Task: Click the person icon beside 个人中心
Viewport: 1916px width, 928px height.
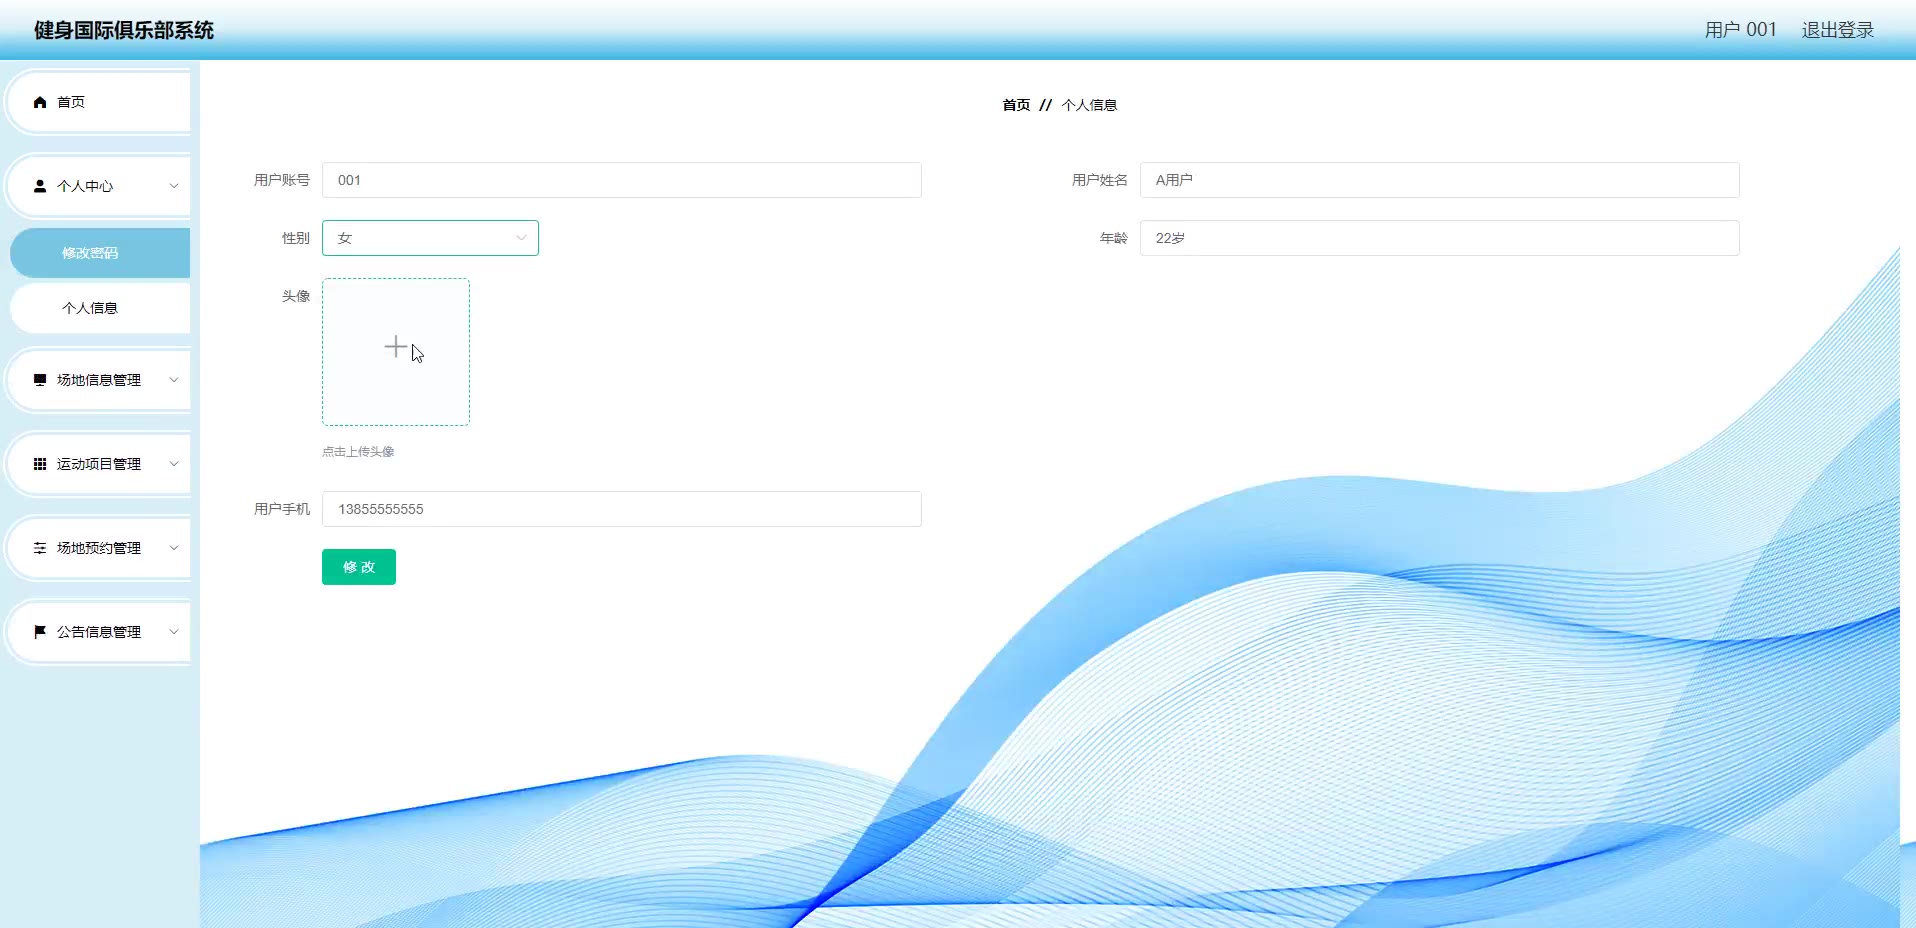Action: tap(40, 186)
